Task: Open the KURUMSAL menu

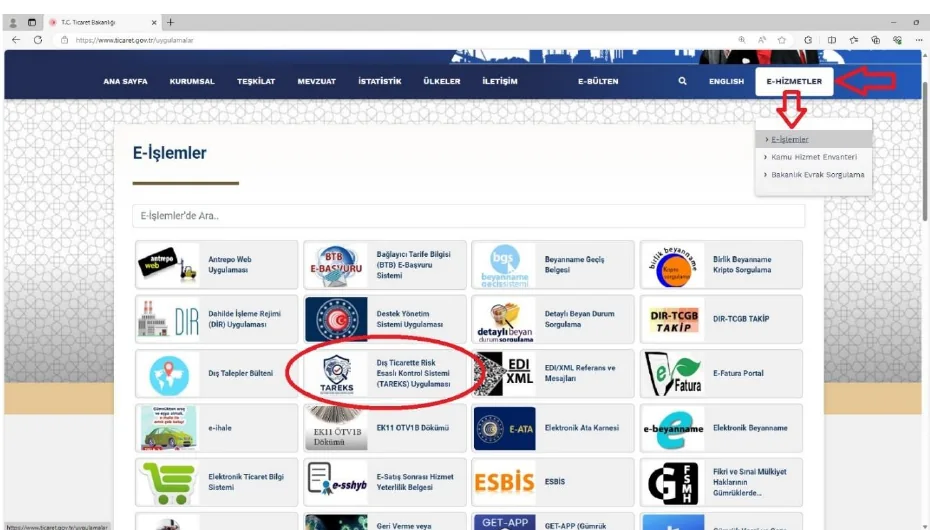Action: [x=192, y=81]
